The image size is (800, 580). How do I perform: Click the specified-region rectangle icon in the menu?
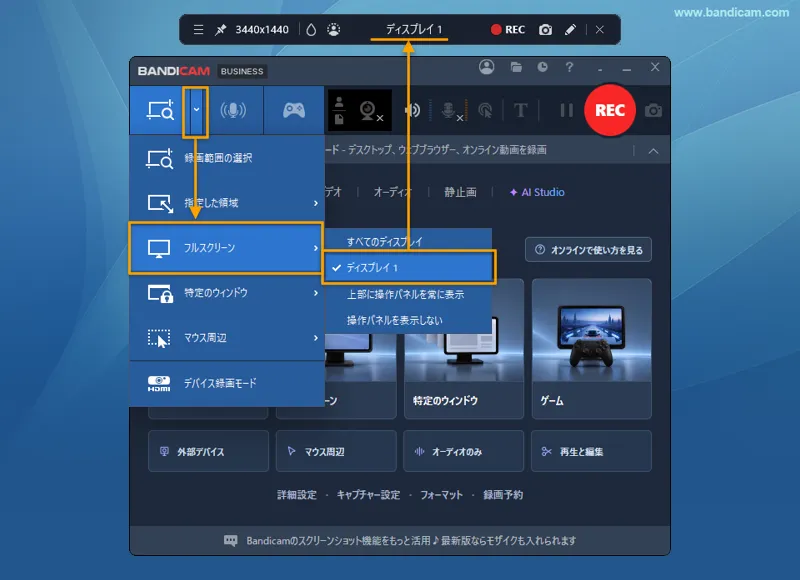(x=160, y=204)
